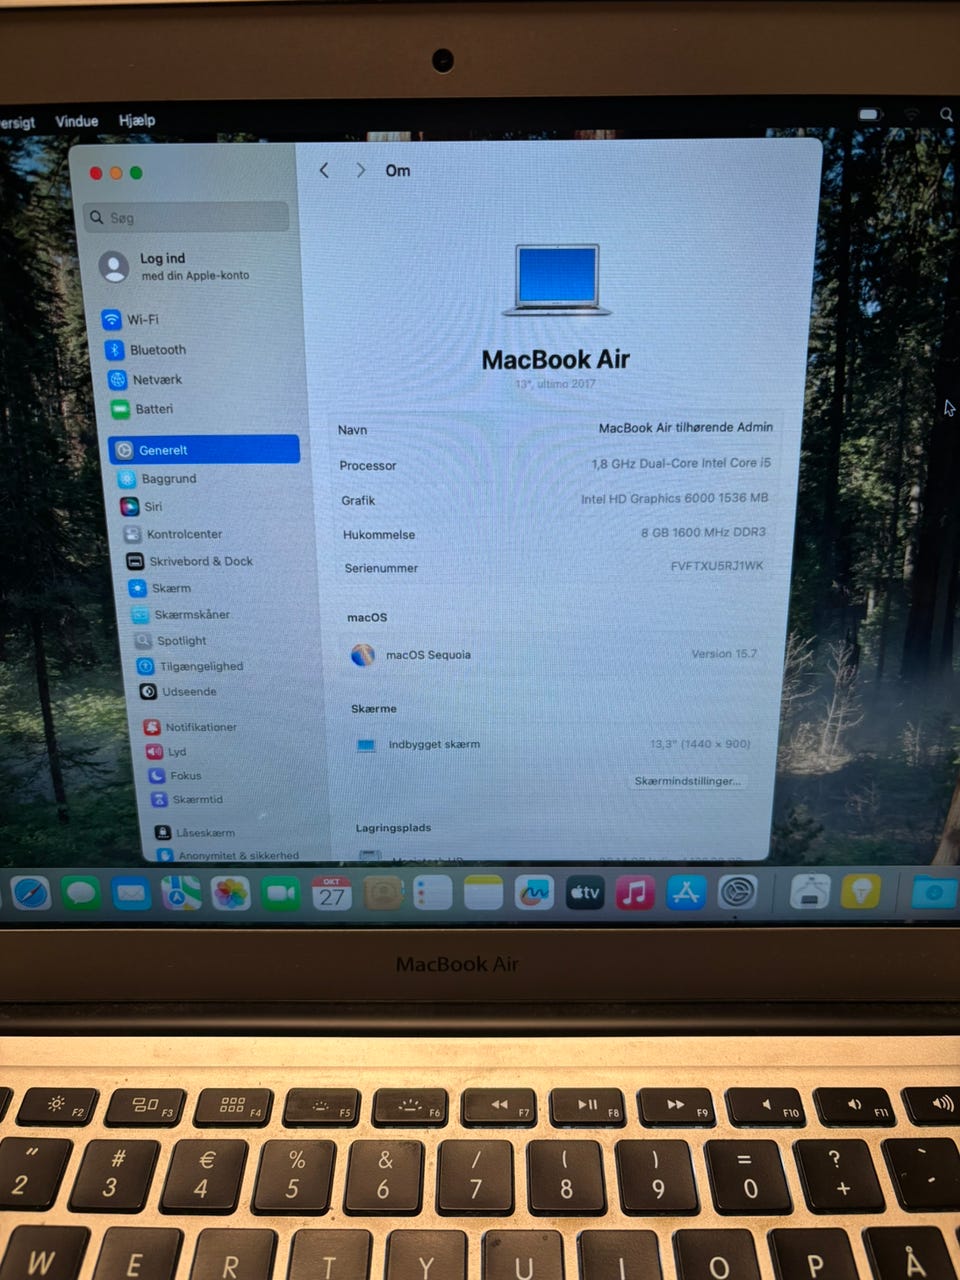Open Music from the Dock

[x=635, y=892]
